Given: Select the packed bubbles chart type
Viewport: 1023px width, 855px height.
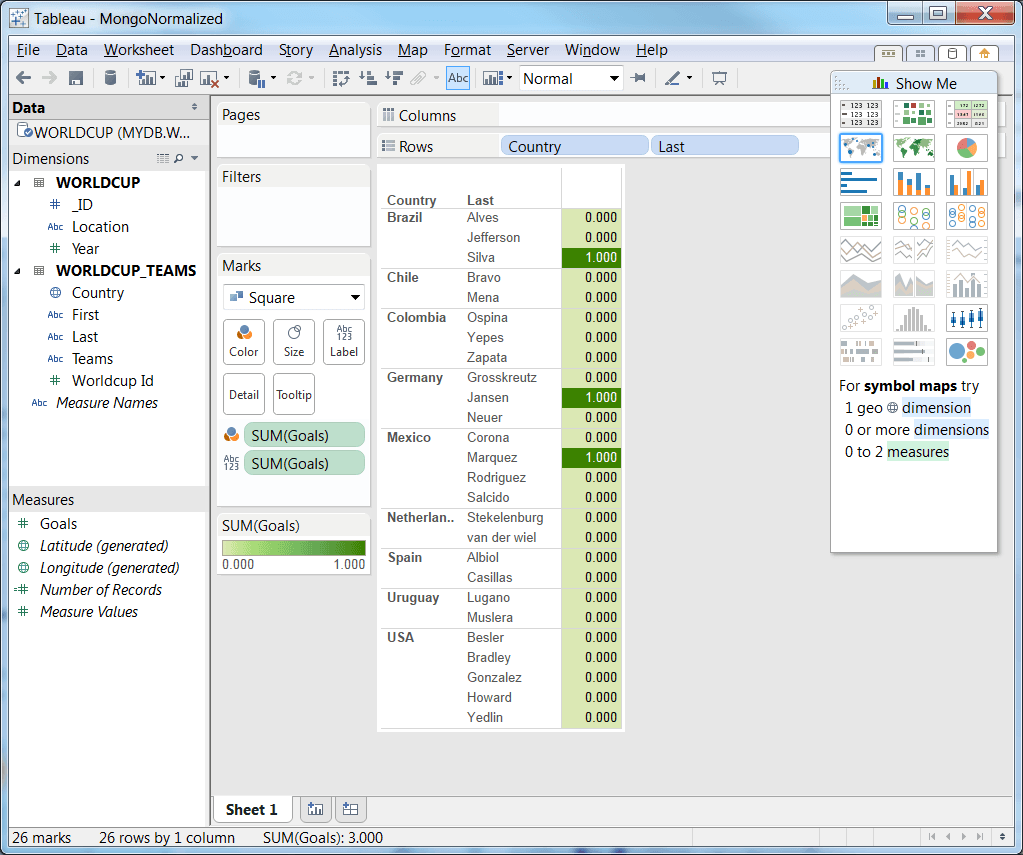Looking at the screenshot, I should 966,352.
